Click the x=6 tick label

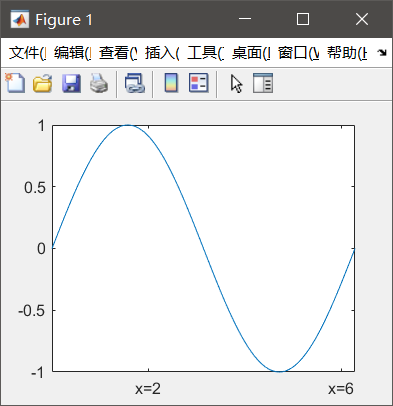pos(341,389)
